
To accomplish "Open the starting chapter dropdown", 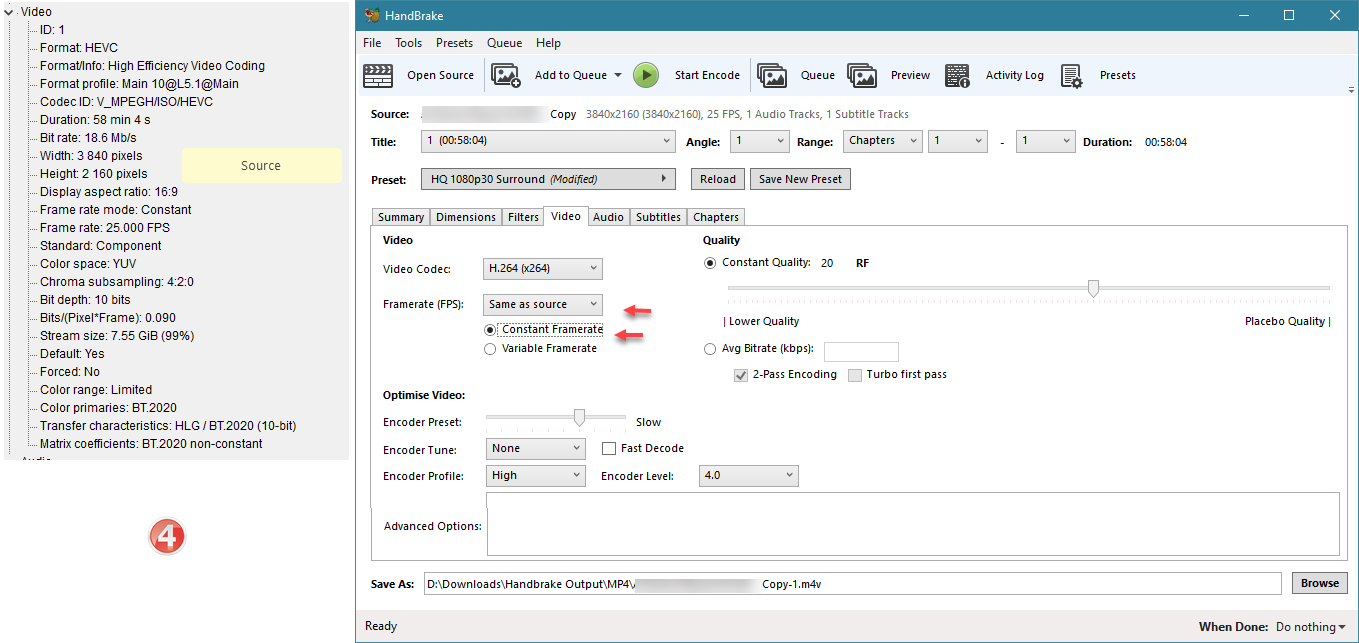I will click(x=958, y=141).
